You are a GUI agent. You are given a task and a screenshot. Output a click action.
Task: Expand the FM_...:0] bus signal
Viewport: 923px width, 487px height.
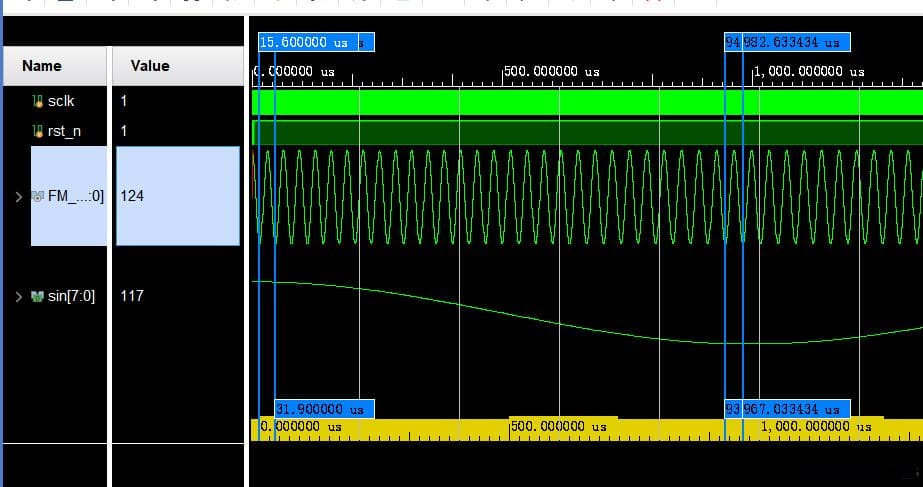[x=19, y=196]
